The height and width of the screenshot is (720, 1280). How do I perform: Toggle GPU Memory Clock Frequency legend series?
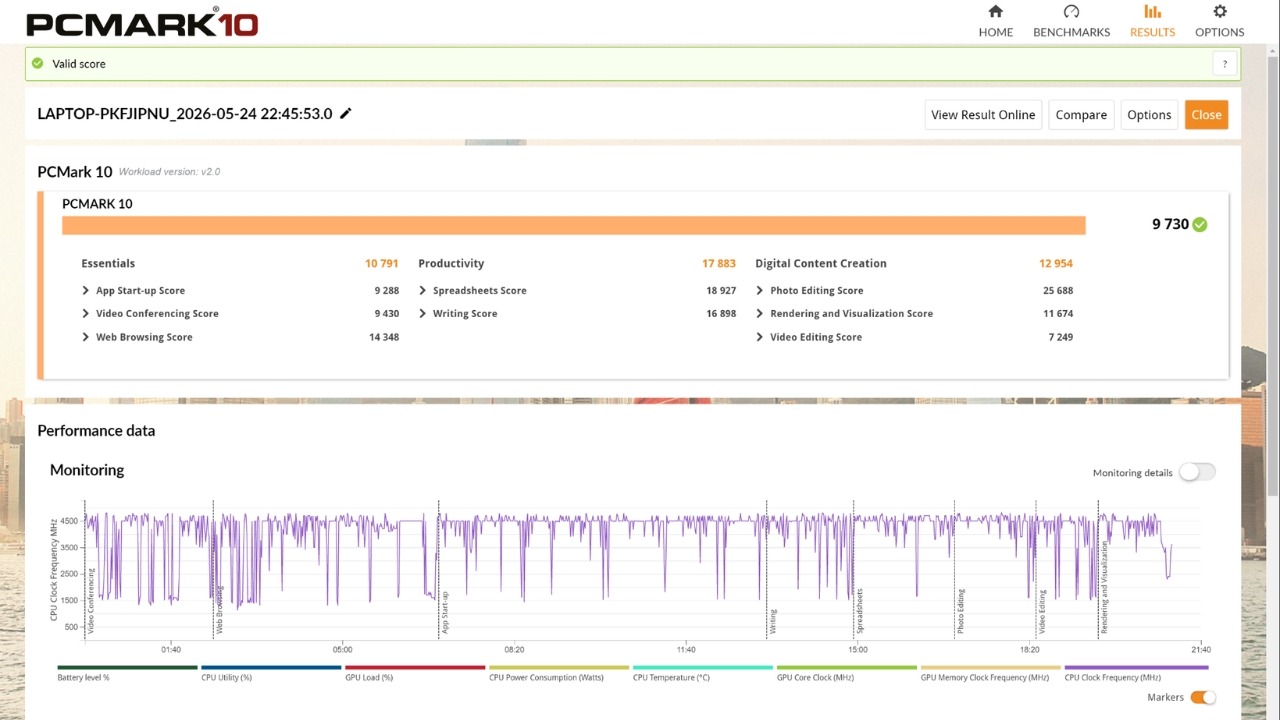coord(990,672)
